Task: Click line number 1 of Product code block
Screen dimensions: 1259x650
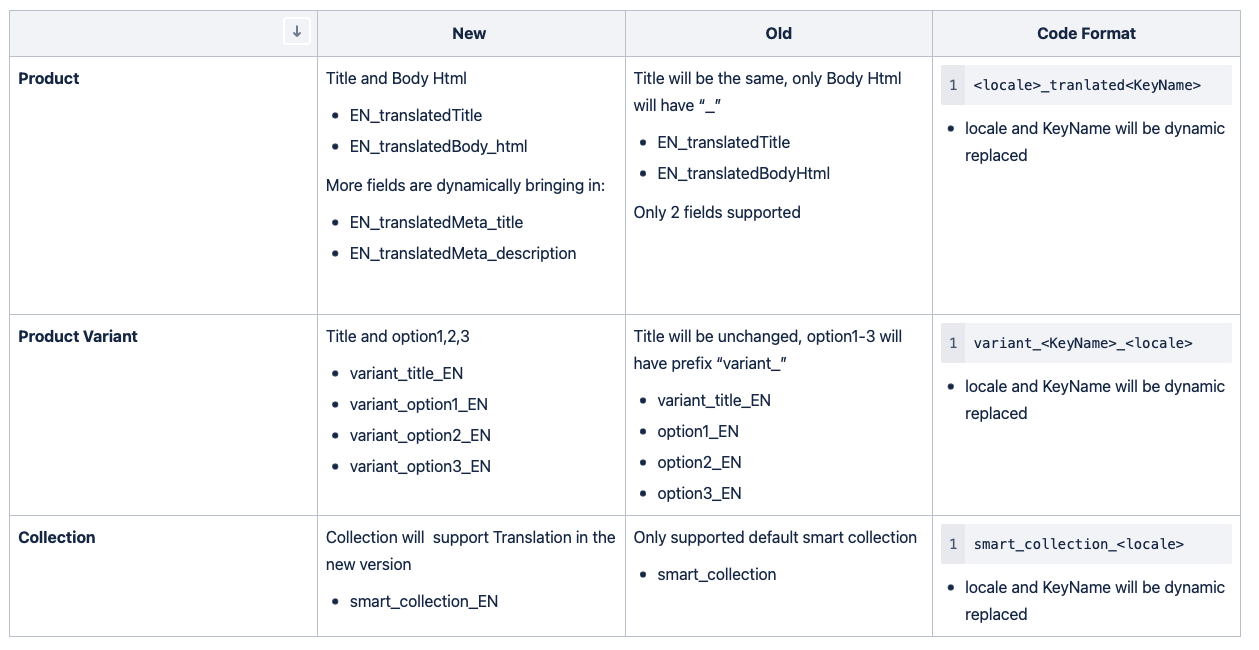Action: (x=953, y=85)
